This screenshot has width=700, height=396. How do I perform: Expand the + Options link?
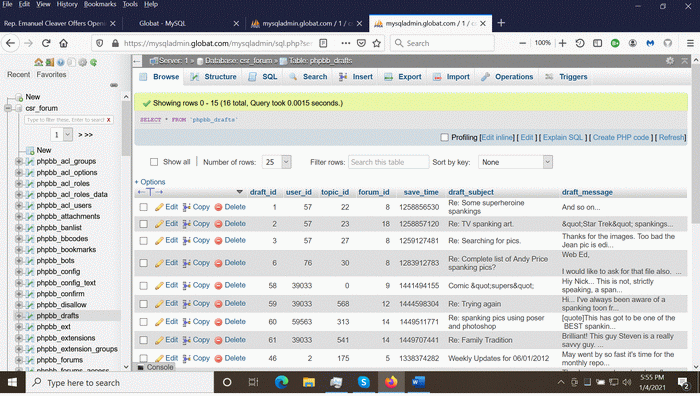150,182
